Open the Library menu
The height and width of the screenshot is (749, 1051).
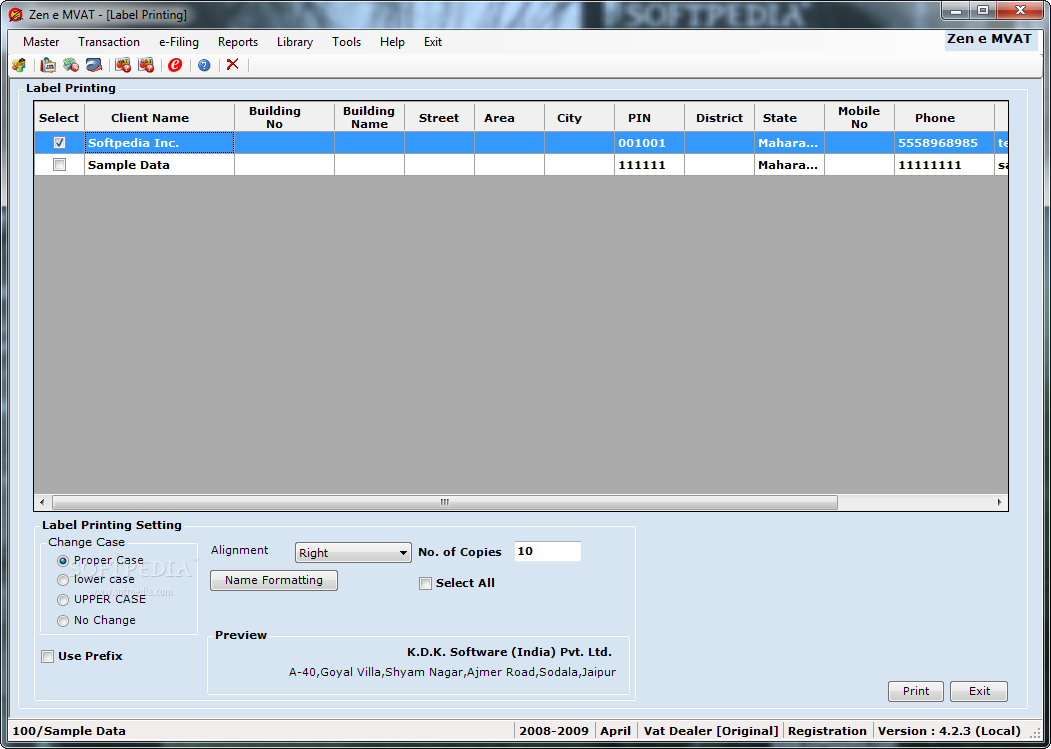click(295, 42)
